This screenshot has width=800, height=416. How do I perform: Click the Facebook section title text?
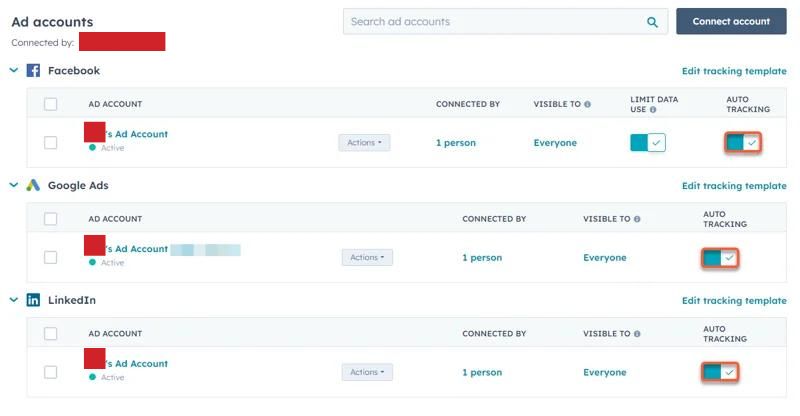[74, 70]
